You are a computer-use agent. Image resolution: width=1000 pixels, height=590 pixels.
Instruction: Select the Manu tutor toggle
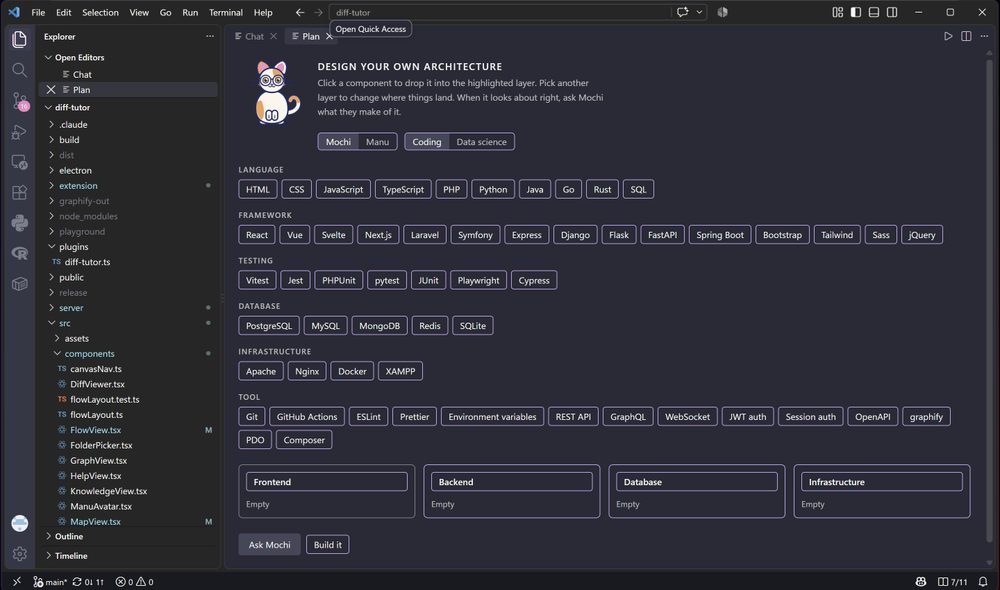pos(378,142)
